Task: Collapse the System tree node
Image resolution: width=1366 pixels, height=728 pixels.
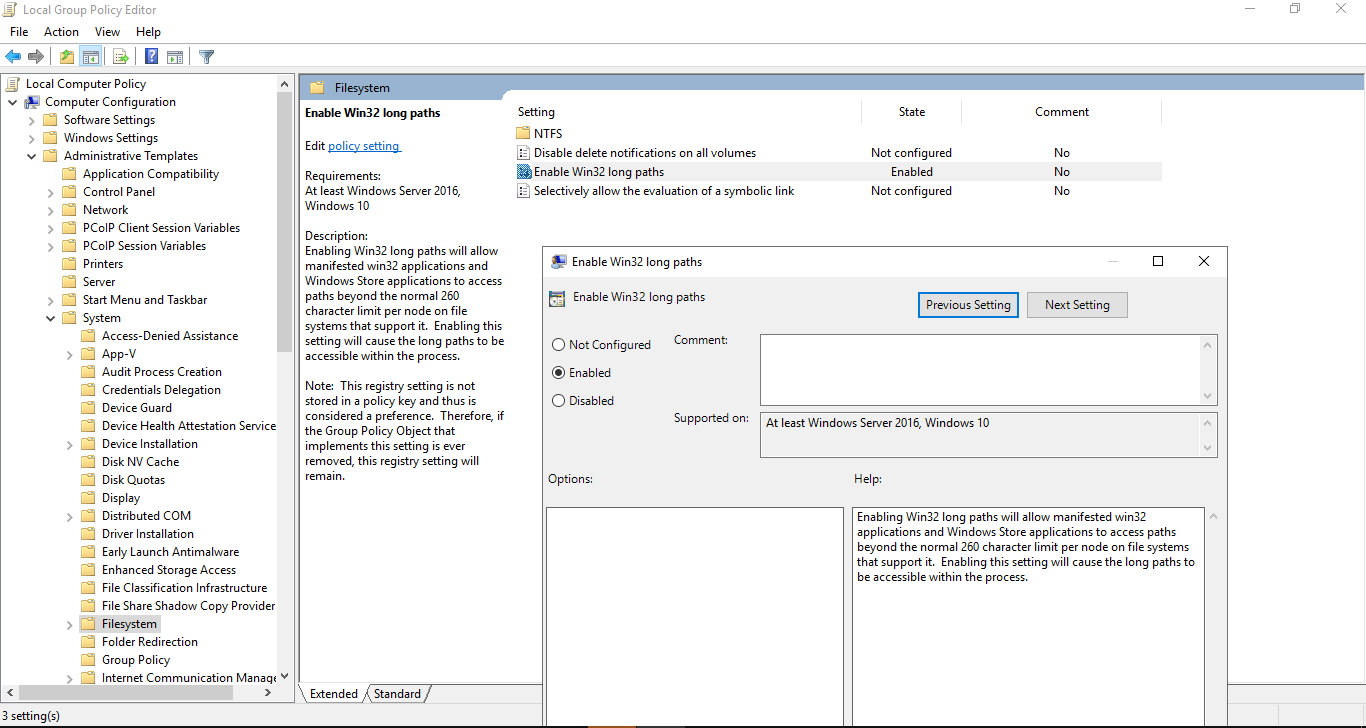Action: click(x=48, y=317)
